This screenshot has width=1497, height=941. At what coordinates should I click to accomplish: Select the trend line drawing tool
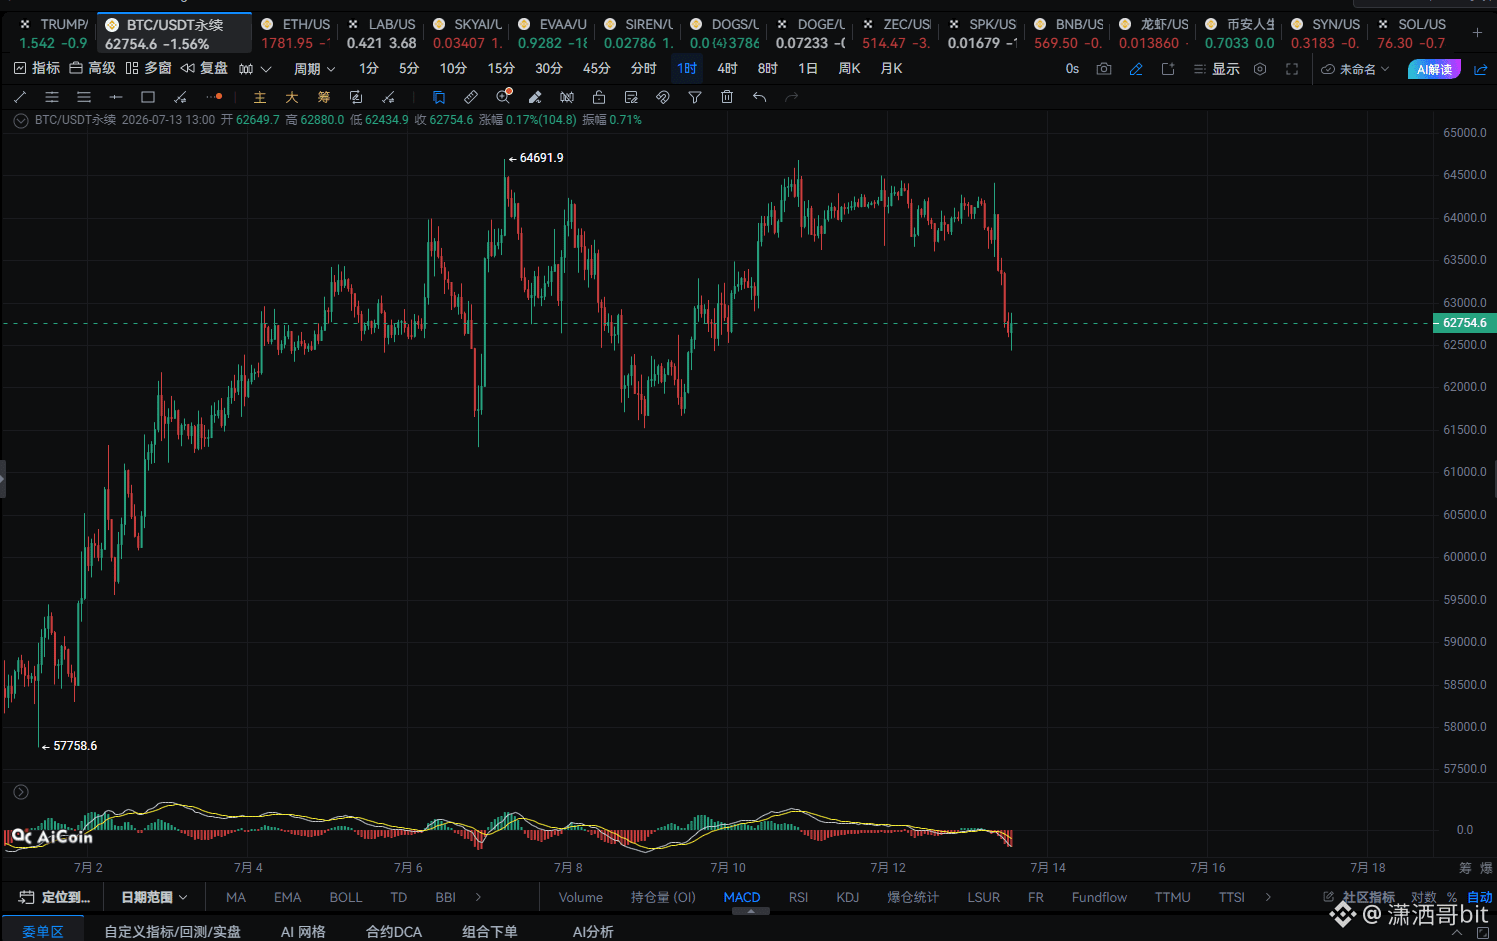20,97
